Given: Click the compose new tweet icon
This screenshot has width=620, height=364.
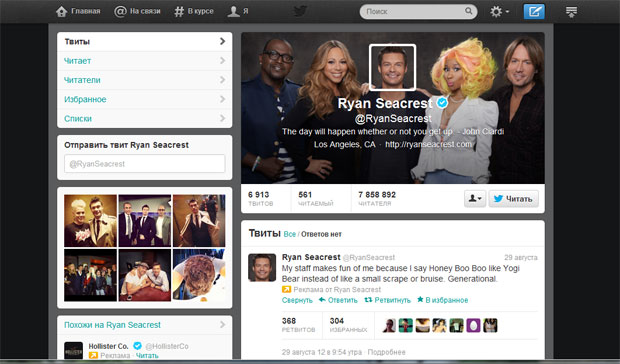Looking at the screenshot, I should pos(534,11).
